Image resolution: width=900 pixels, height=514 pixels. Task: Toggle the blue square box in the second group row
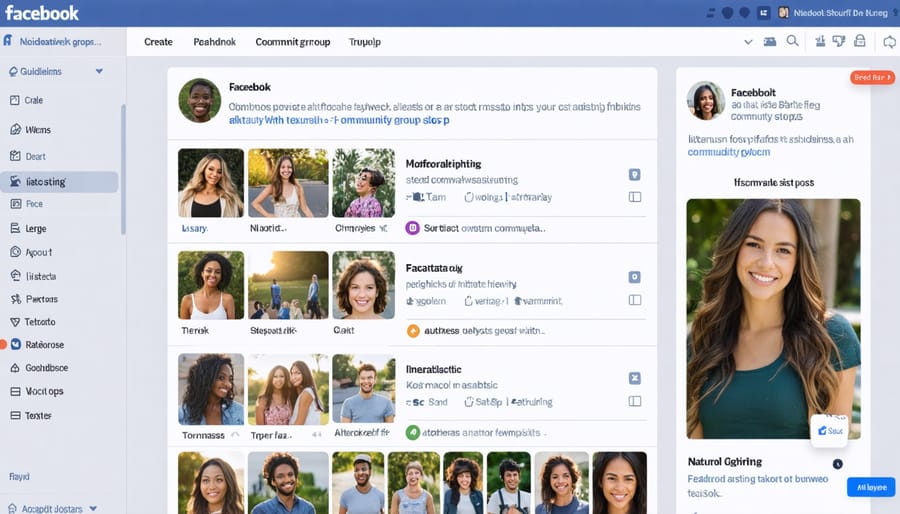click(634, 277)
